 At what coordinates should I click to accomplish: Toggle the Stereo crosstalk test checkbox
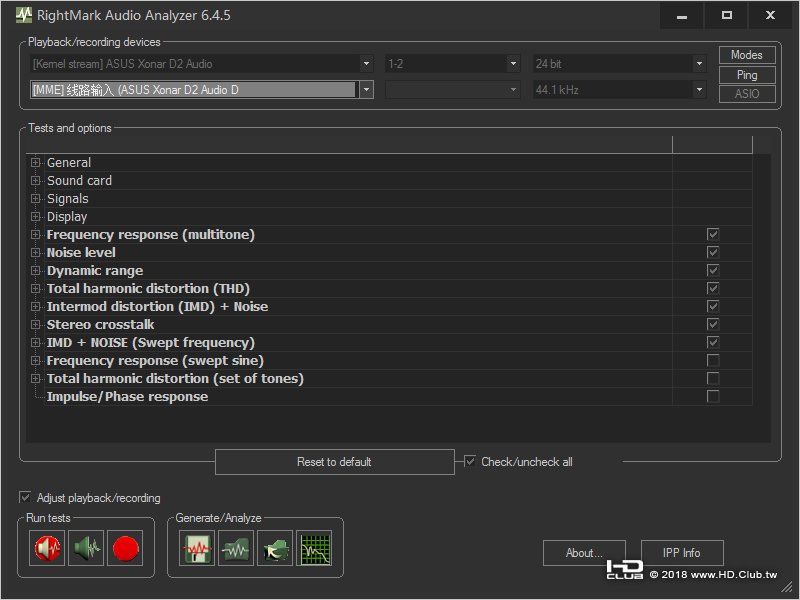tap(713, 324)
